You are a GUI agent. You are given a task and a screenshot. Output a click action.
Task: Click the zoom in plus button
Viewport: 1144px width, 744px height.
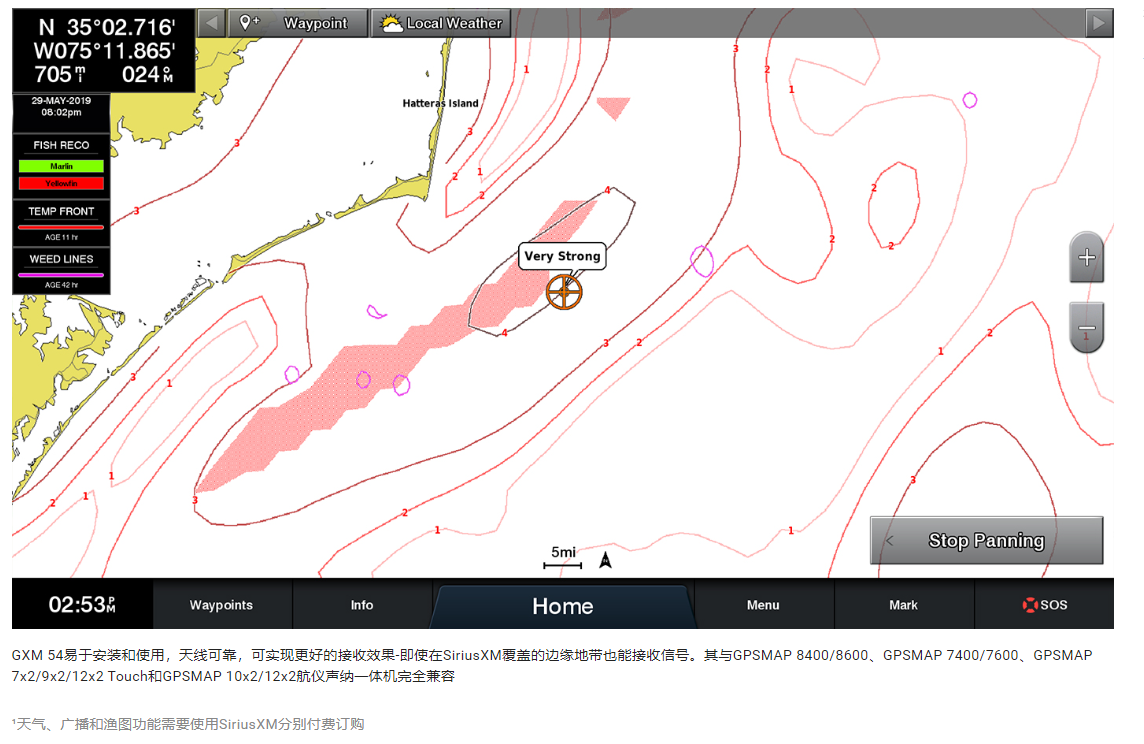click(x=1087, y=258)
